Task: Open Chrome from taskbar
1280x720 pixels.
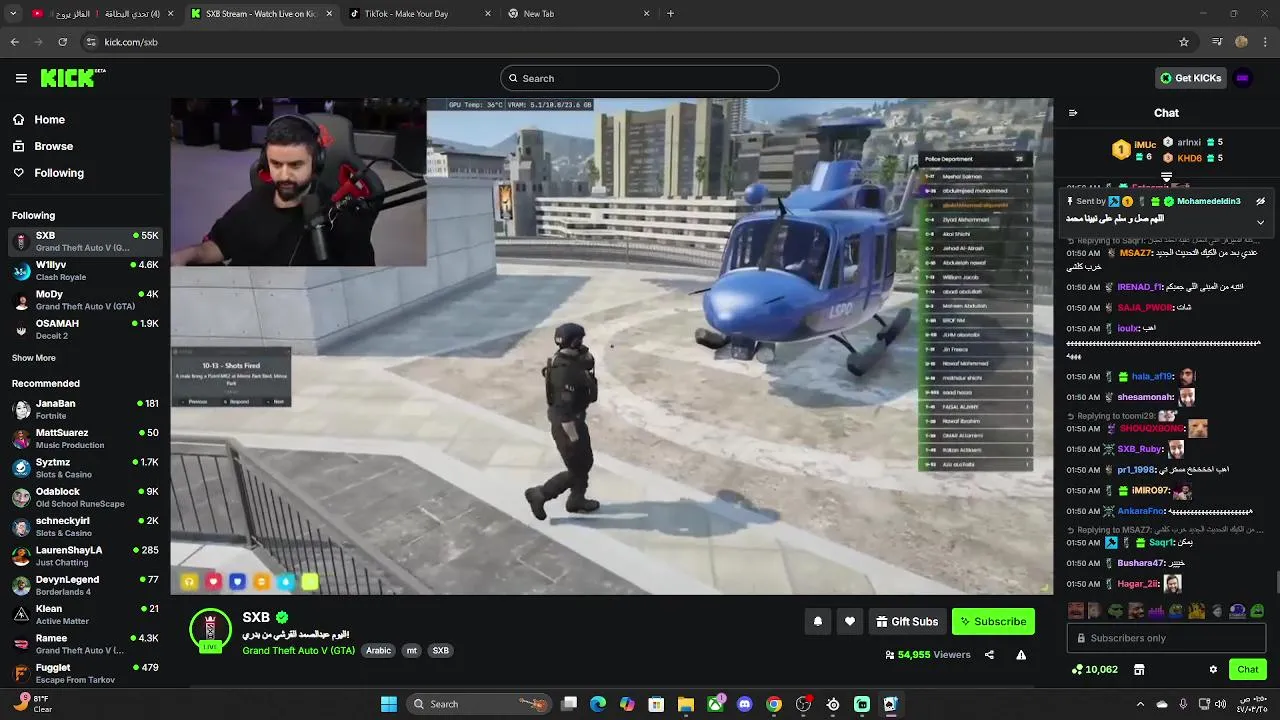Action: coord(774,704)
